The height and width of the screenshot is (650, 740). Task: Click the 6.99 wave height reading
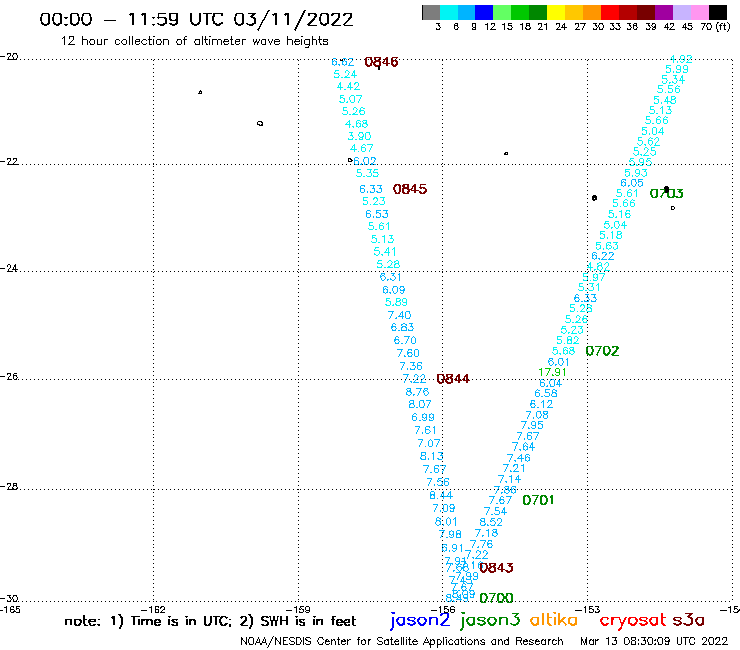pos(423,417)
